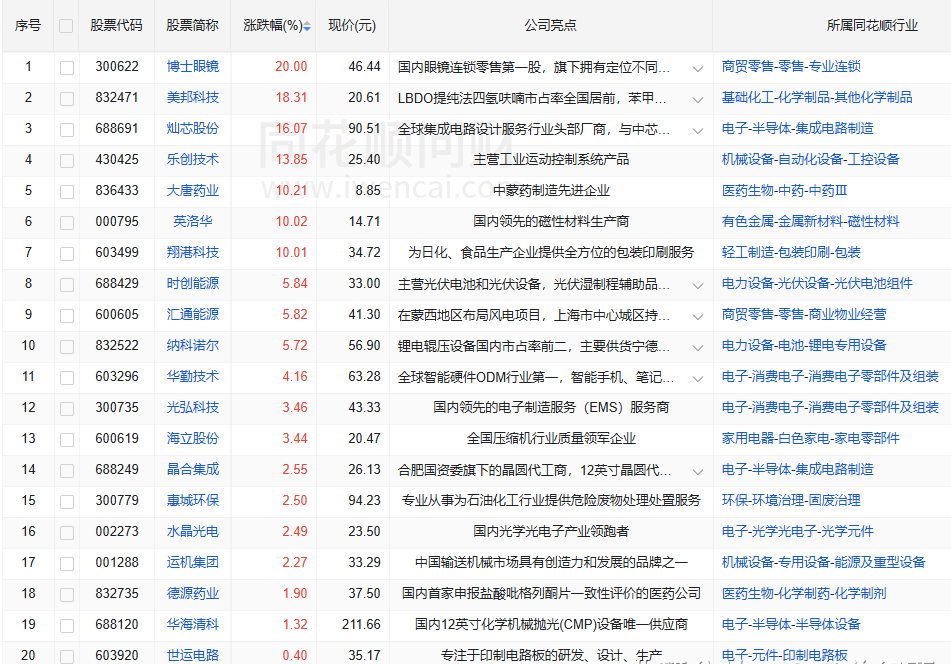Screen dimensions: 951x664
Task: Open stock link 灿芯股份
Action: coord(192,129)
